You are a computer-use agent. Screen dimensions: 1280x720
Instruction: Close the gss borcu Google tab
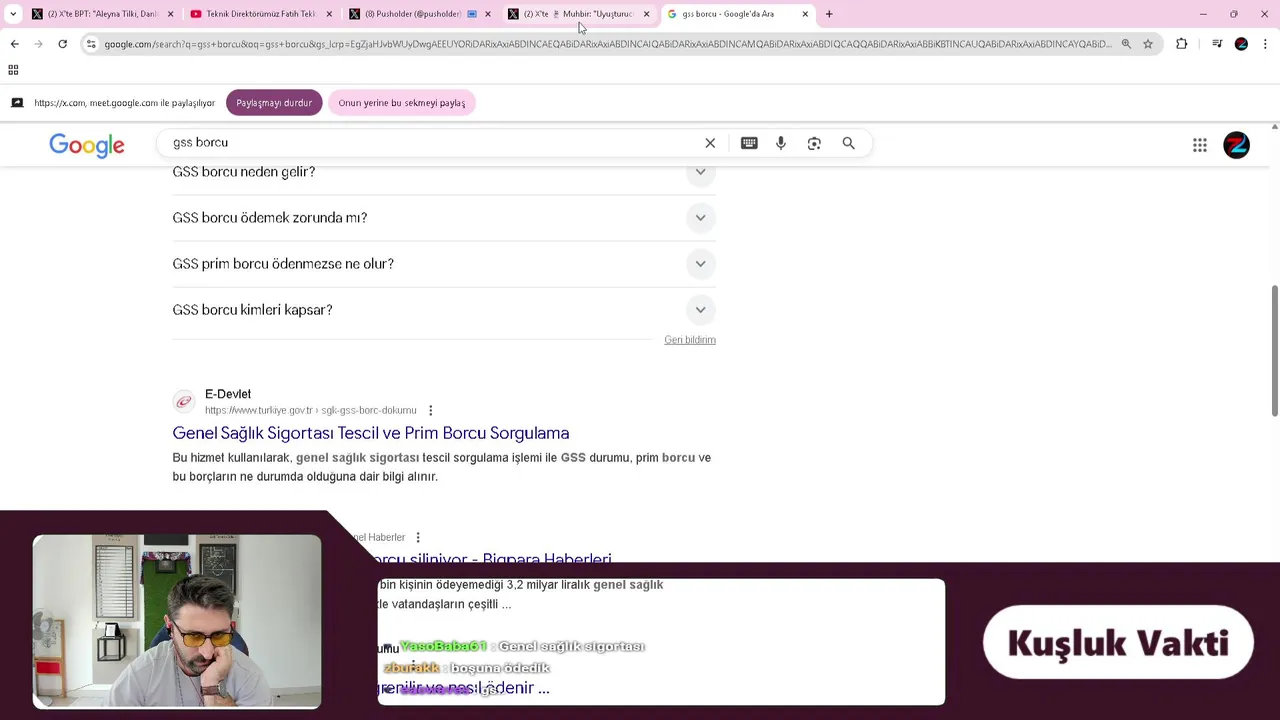pyautogui.click(x=805, y=14)
